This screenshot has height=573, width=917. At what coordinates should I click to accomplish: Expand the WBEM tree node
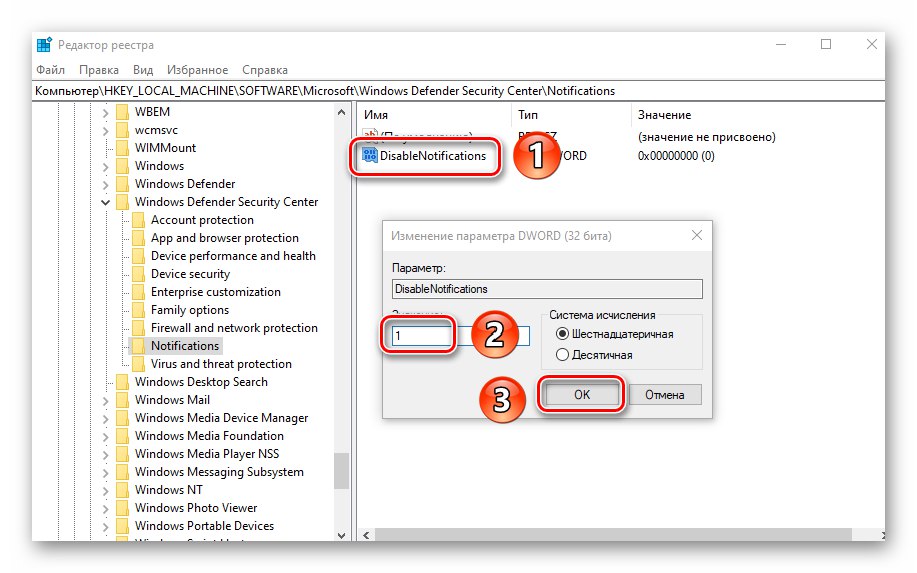tap(105, 112)
